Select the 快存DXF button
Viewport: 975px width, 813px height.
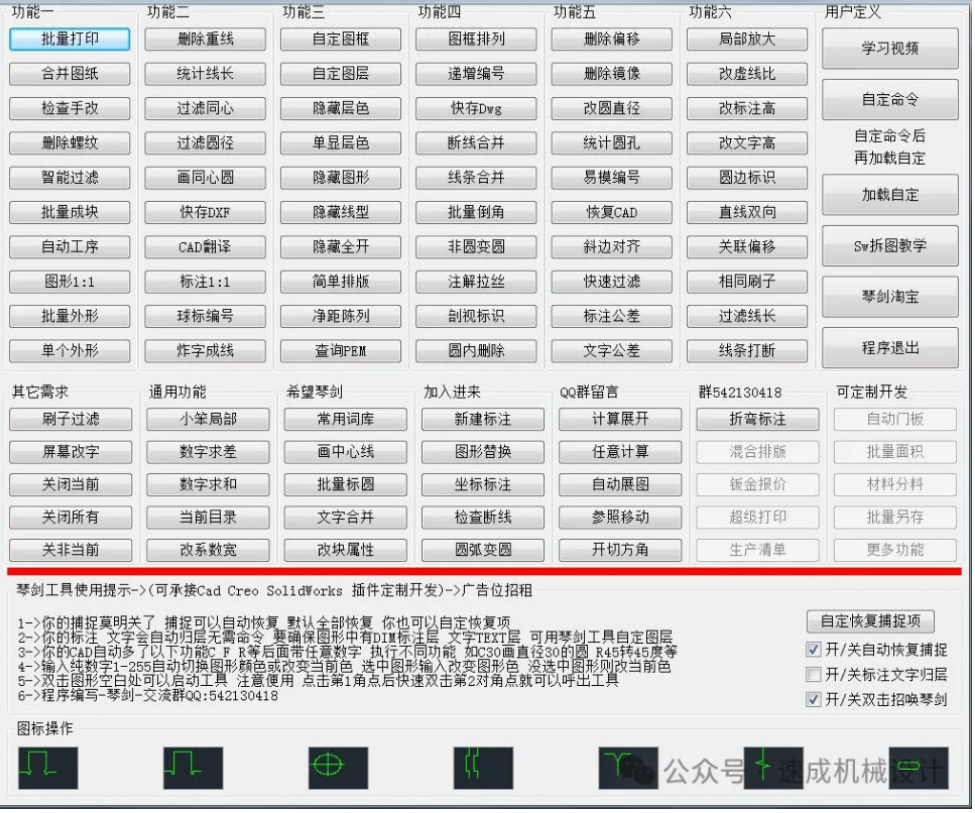click(x=205, y=212)
